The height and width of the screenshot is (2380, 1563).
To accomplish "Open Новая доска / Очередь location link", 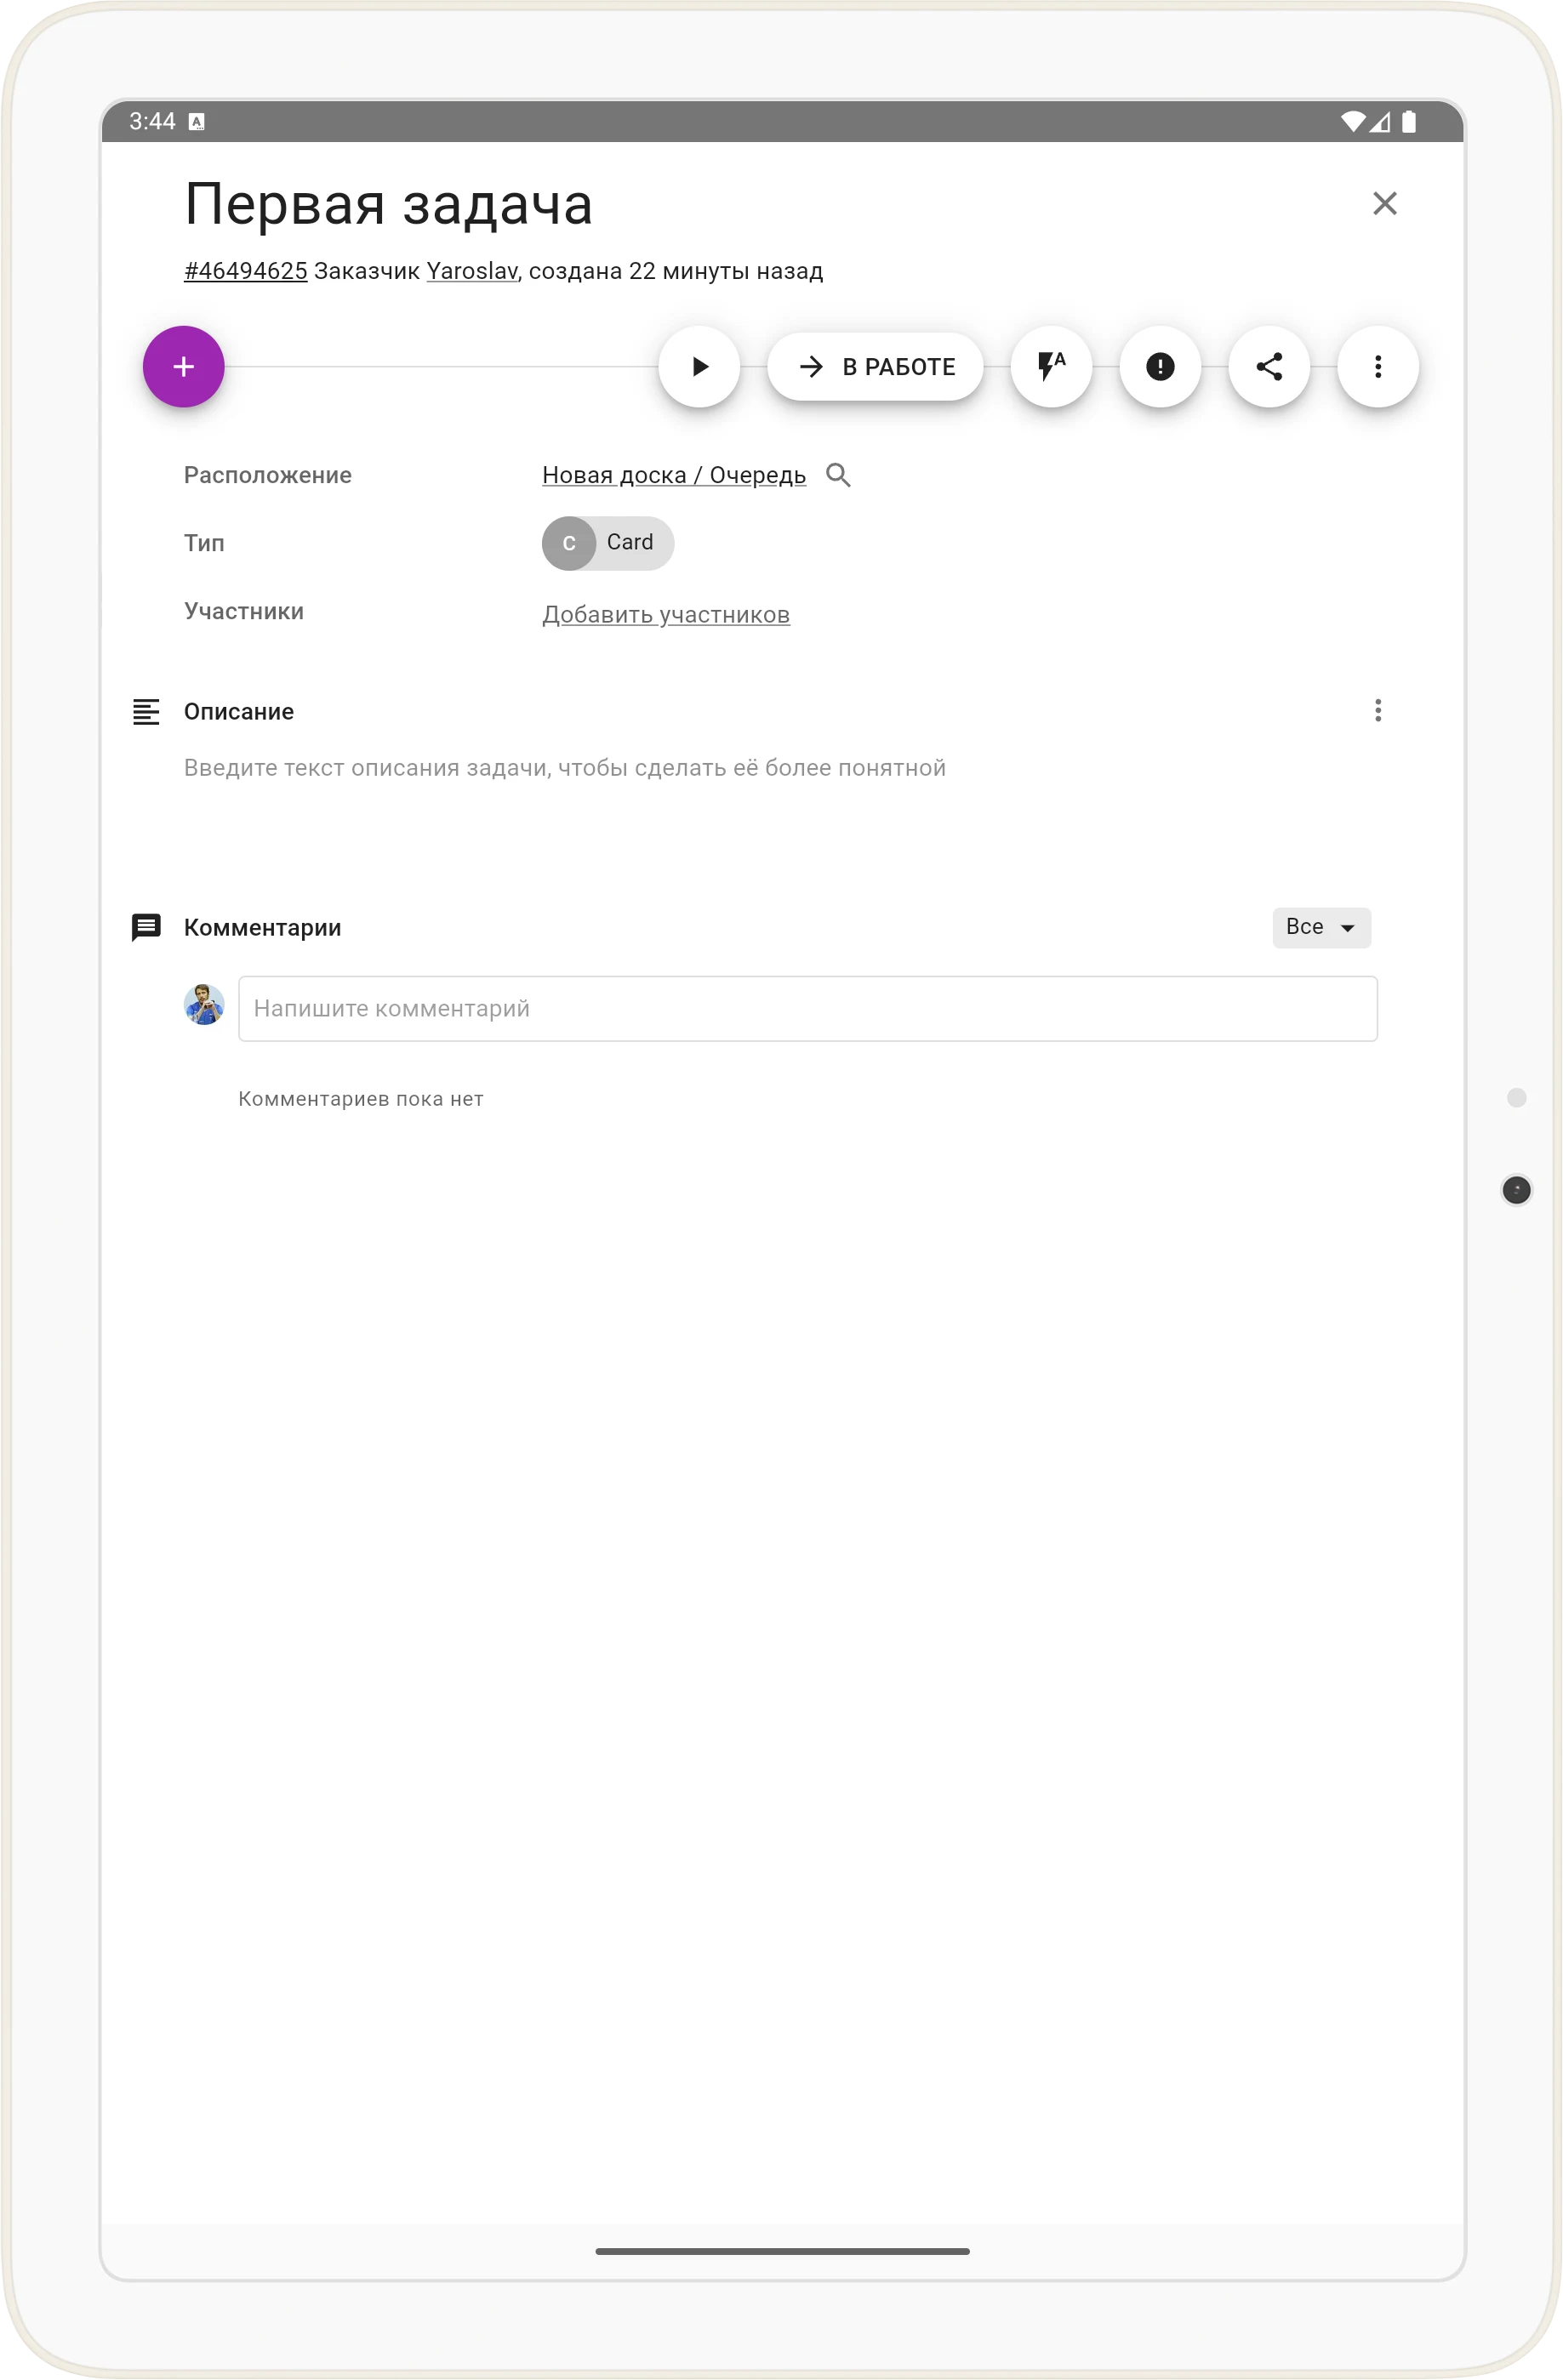I will pyautogui.click(x=674, y=475).
